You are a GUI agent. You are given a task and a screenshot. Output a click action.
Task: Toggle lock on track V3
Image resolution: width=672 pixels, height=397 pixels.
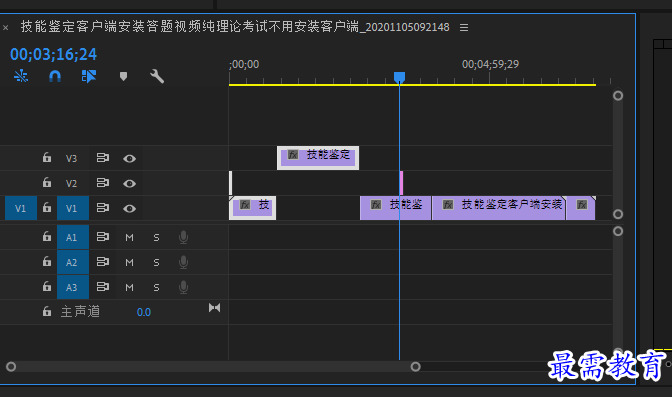pos(47,158)
